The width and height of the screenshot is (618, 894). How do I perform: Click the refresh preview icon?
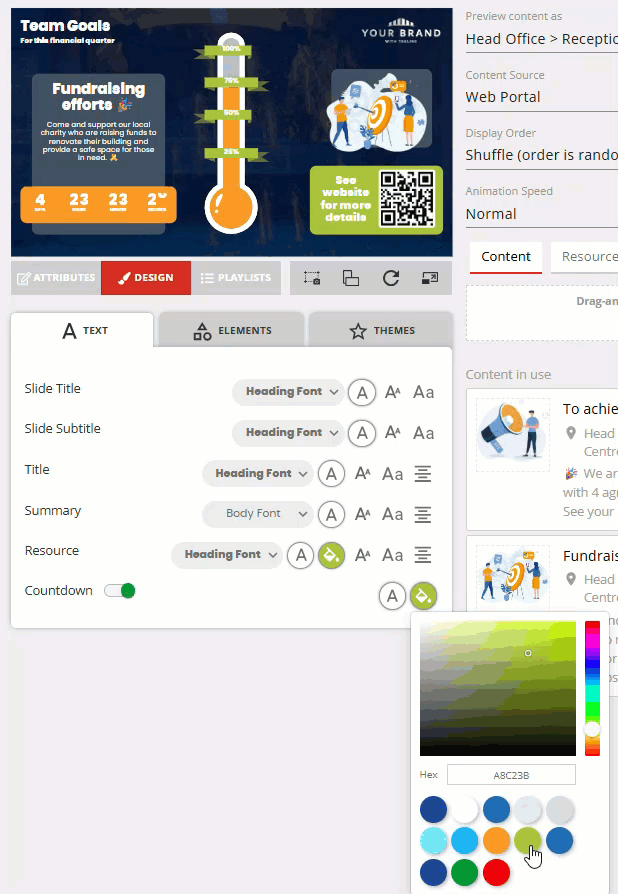391,278
